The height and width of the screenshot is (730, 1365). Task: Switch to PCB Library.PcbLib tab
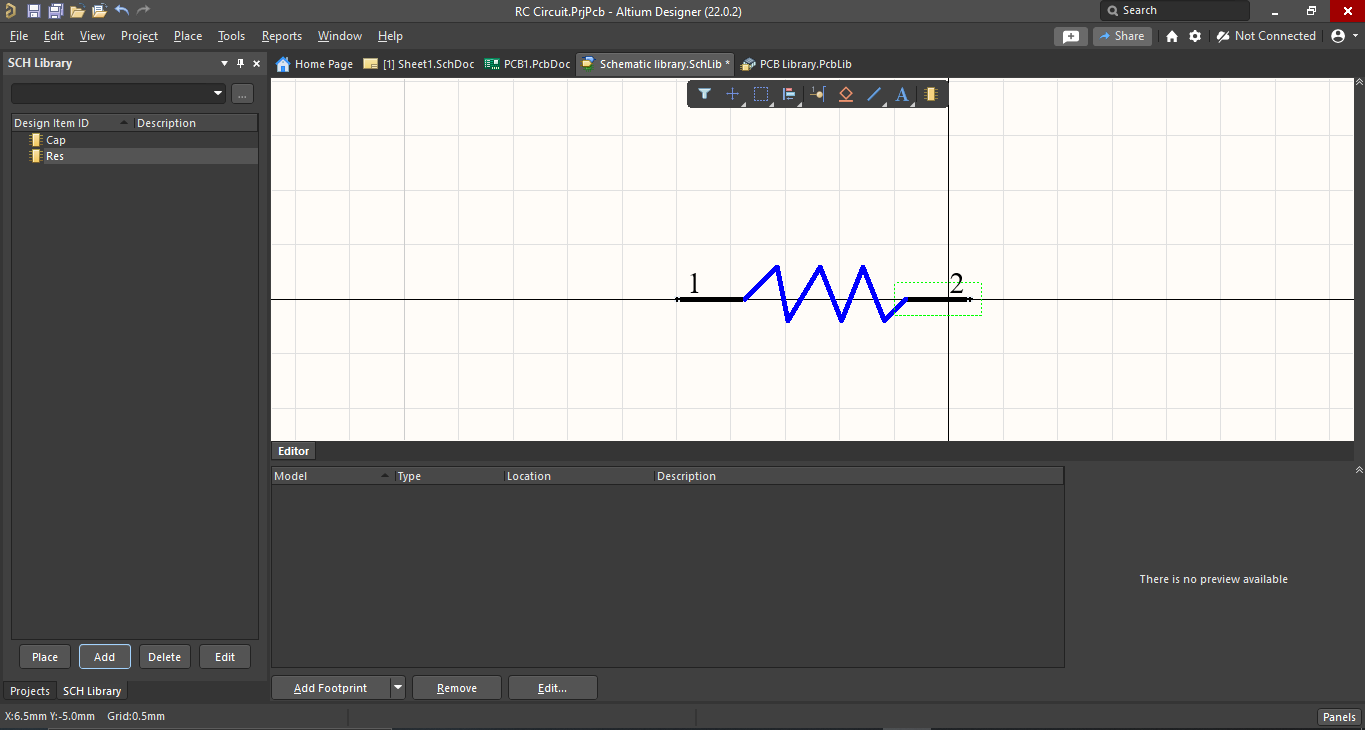click(x=797, y=64)
